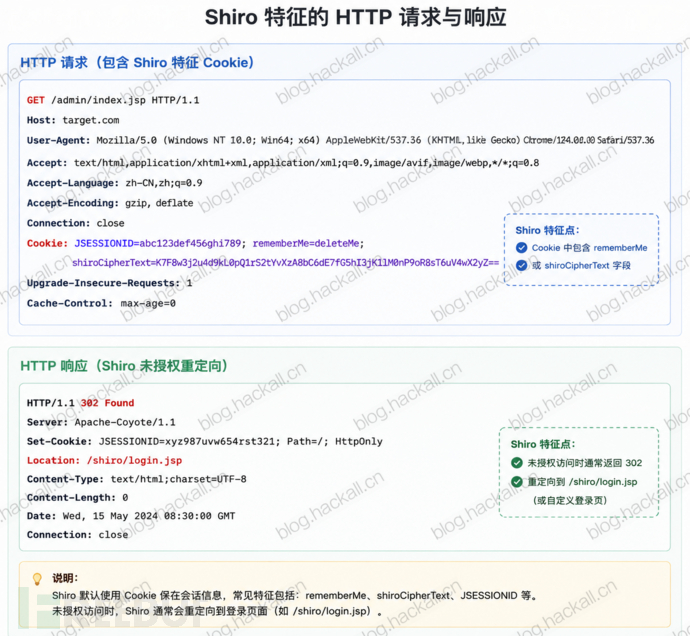The image size is (690, 636).
Task: Click the '(或自定义登录页)' note text
Action: [570, 500]
